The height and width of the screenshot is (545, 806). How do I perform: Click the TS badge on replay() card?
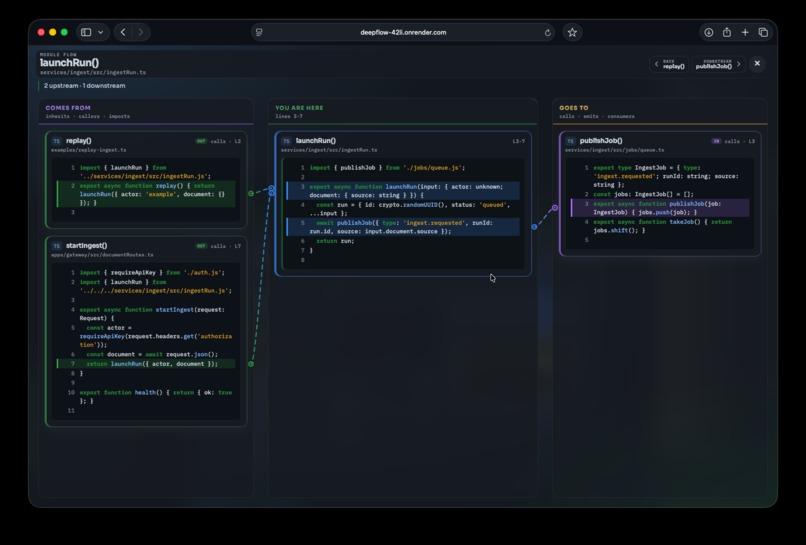tap(57, 141)
